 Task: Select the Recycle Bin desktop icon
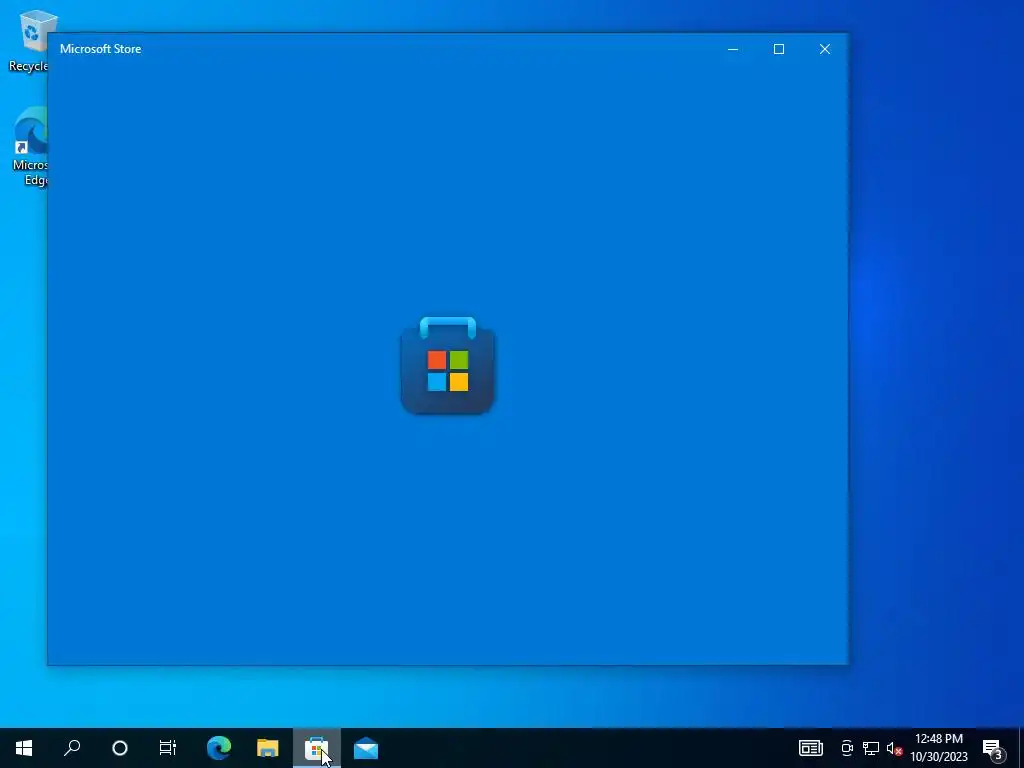pos(28,41)
